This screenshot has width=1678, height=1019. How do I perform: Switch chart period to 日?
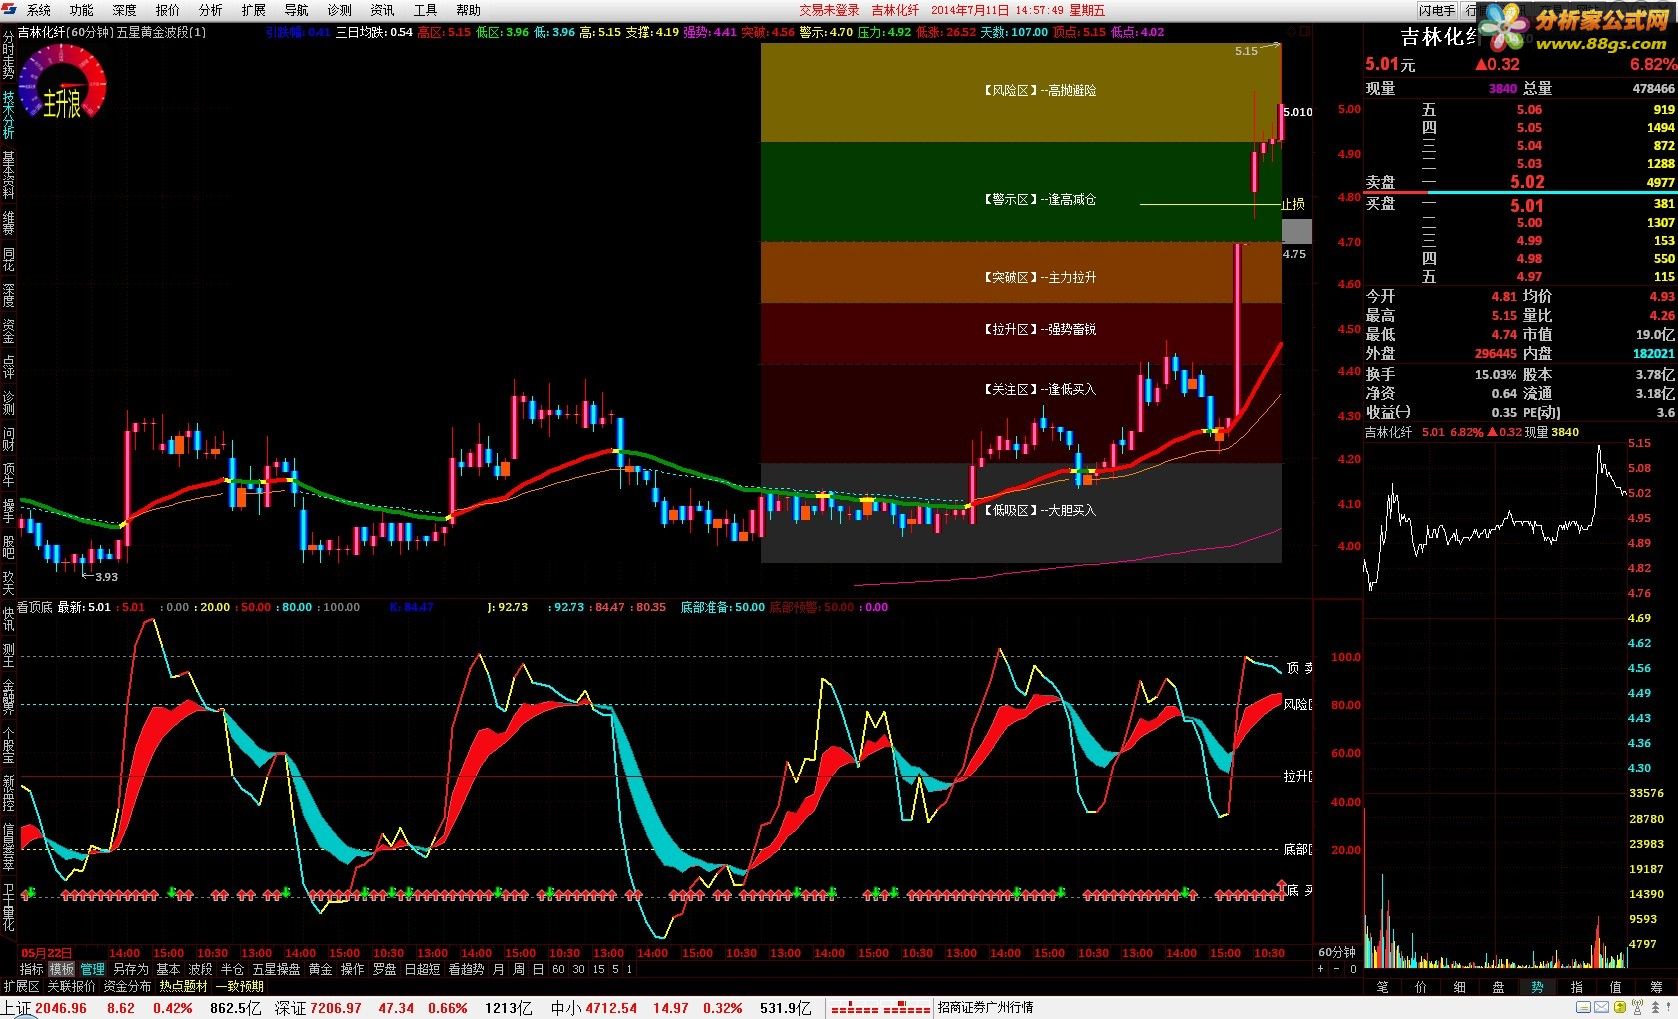[539, 969]
